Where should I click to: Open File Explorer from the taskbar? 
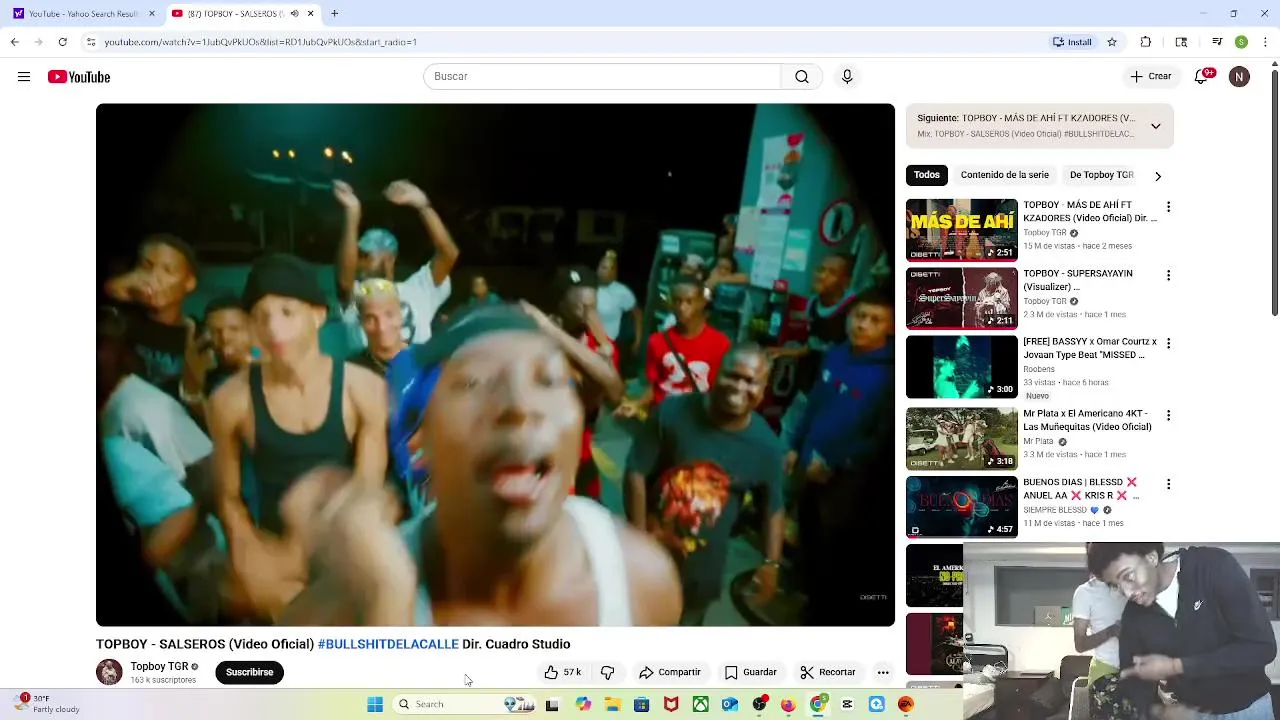point(612,704)
